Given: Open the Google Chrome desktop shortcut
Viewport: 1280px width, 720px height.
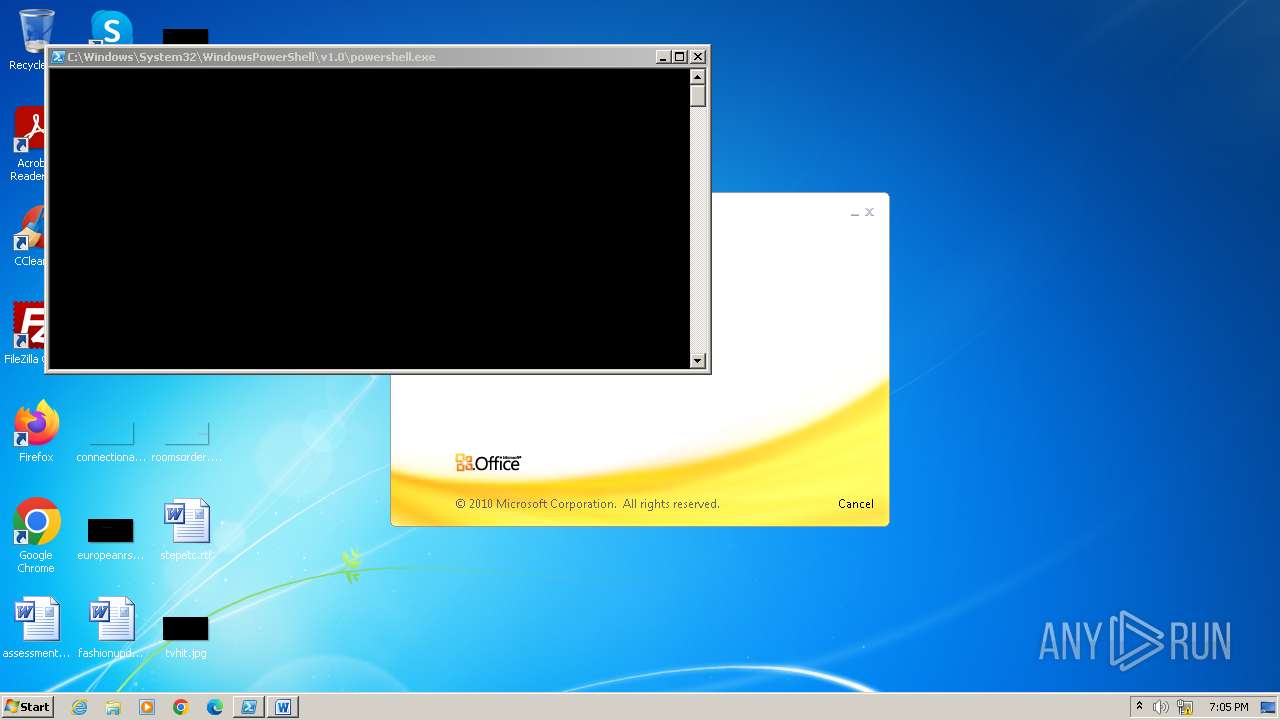Looking at the screenshot, I should tap(36, 536).
